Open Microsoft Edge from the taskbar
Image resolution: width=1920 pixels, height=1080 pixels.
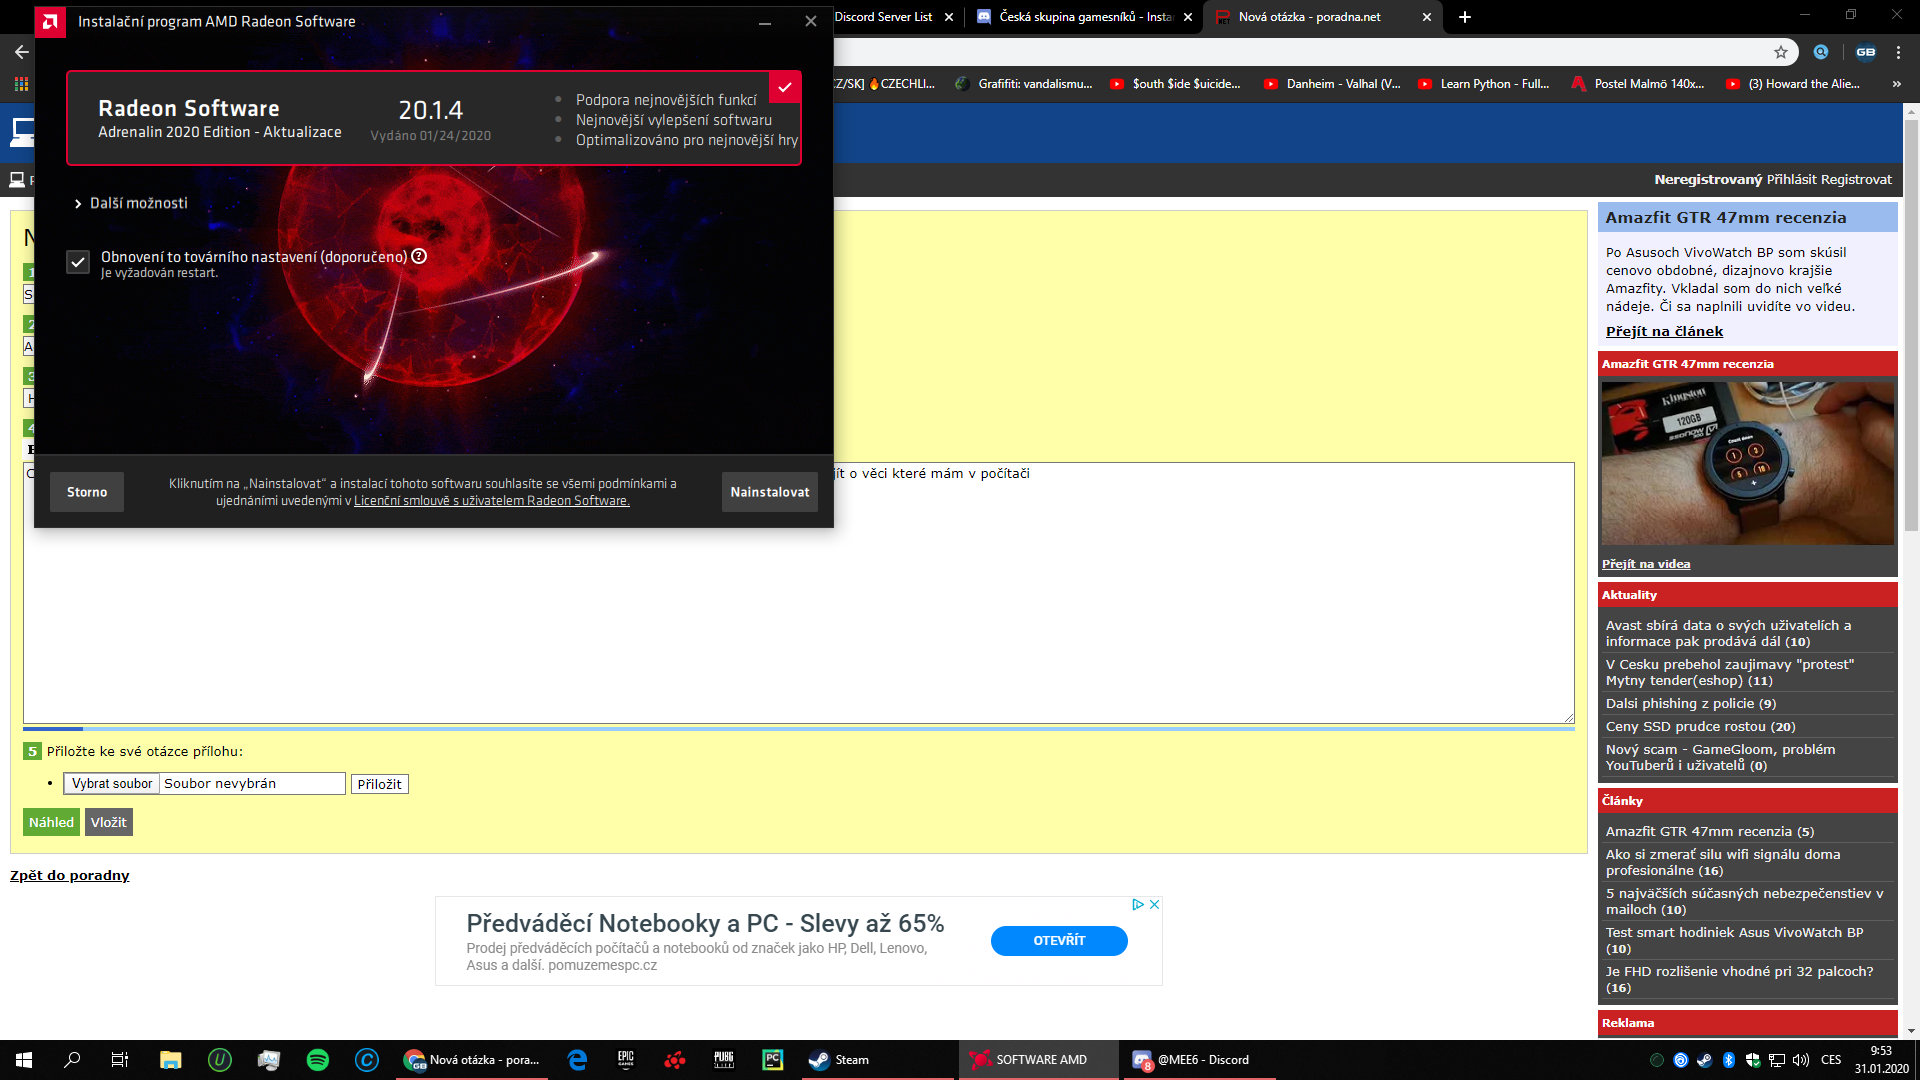click(x=577, y=1060)
